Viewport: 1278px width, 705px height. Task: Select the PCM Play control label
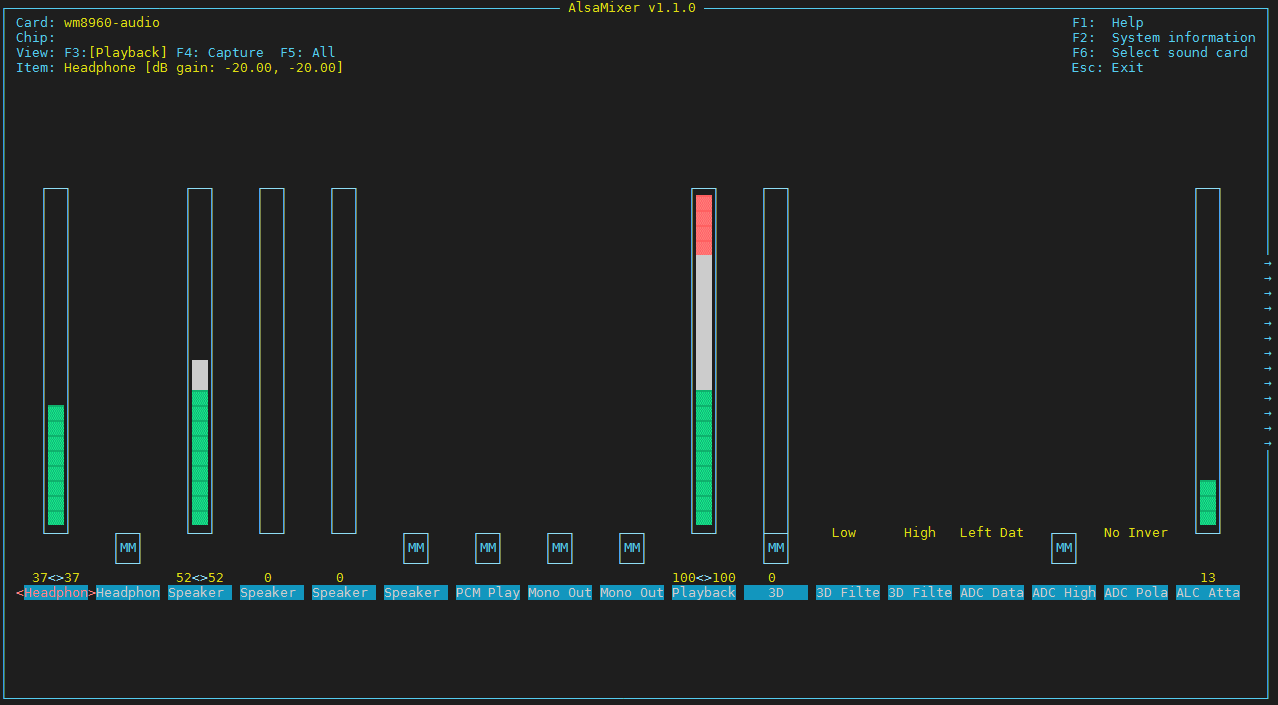coord(488,593)
